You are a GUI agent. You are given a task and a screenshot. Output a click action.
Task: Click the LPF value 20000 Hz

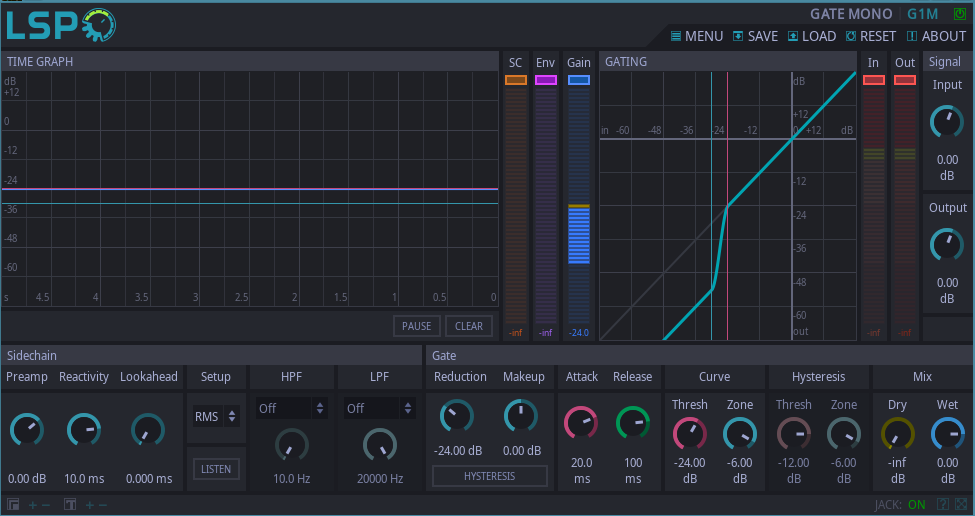(x=380, y=479)
